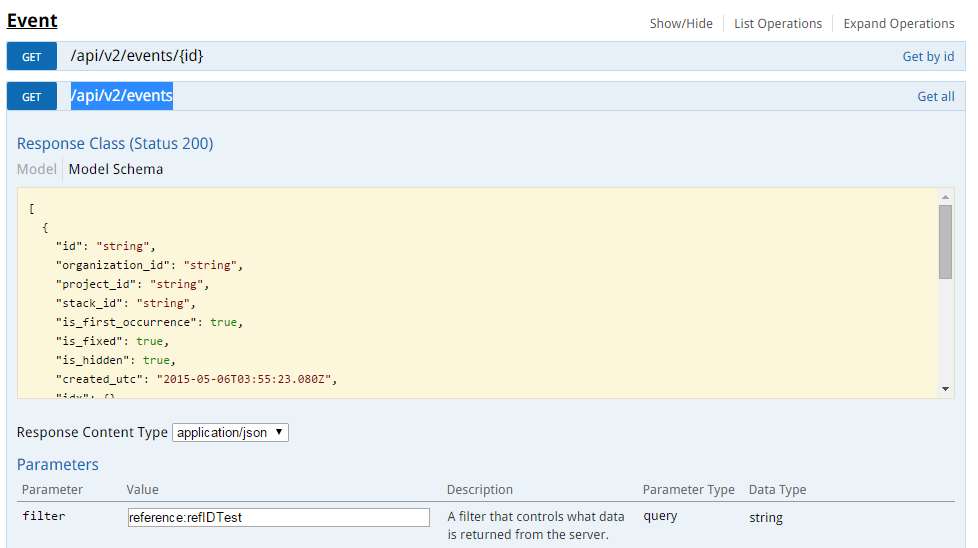
Task: Switch to the Model Schema tab
Action: [x=116, y=169]
